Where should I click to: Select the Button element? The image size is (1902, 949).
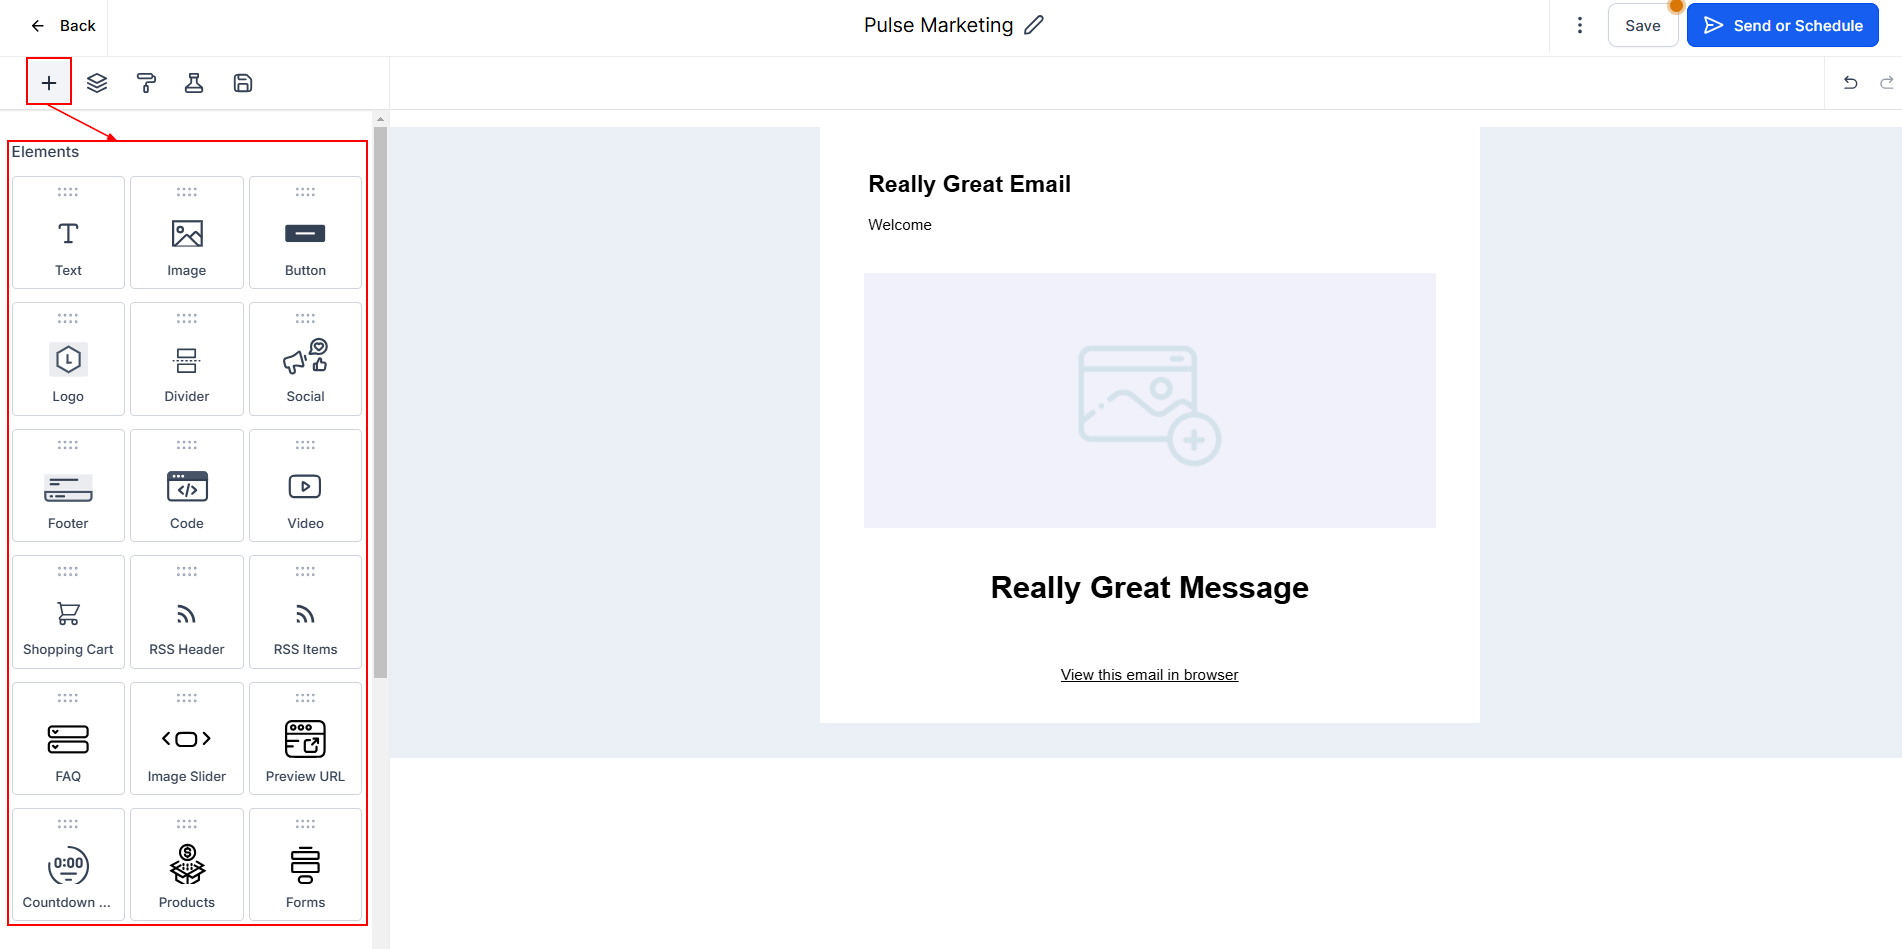pyautogui.click(x=305, y=233)
